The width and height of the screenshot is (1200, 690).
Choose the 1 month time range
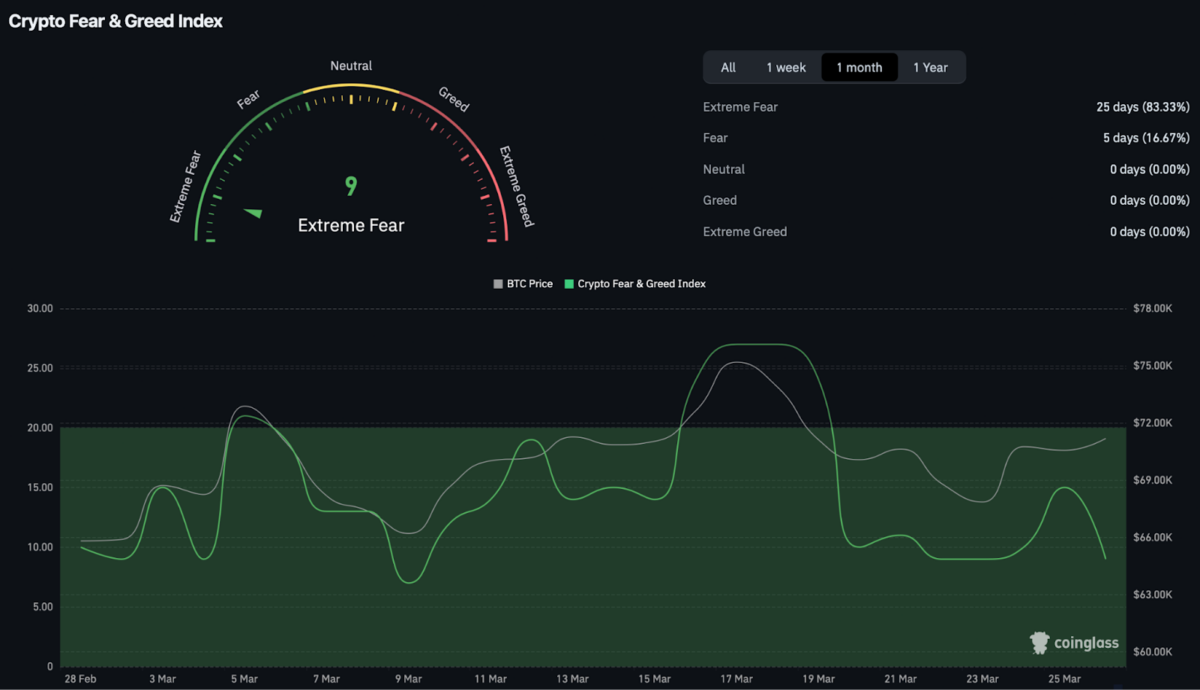(x=859, y=67)
